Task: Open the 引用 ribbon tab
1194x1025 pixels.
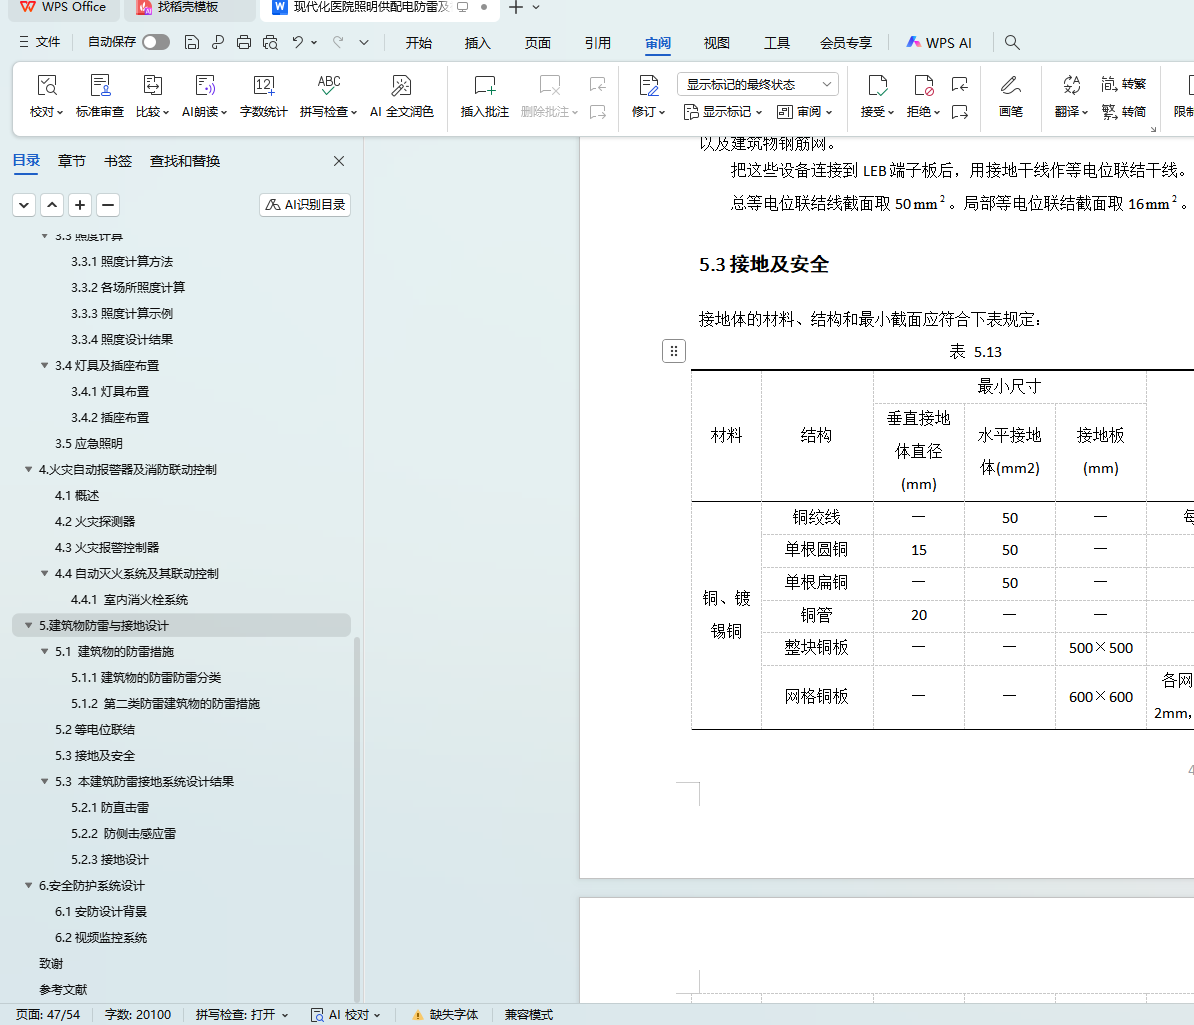Action: click(598, 43)
